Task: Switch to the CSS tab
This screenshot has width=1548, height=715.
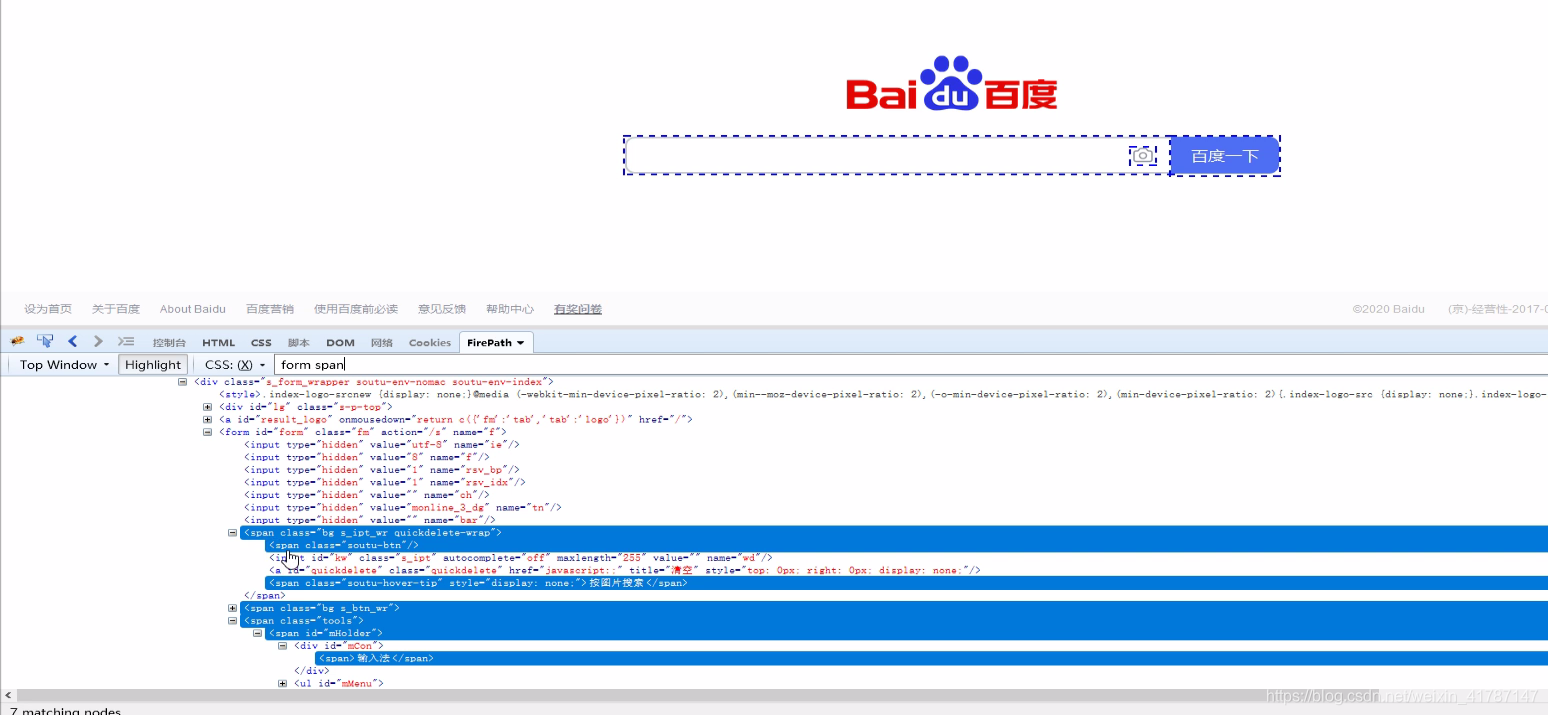Action: tap(261, 343)
